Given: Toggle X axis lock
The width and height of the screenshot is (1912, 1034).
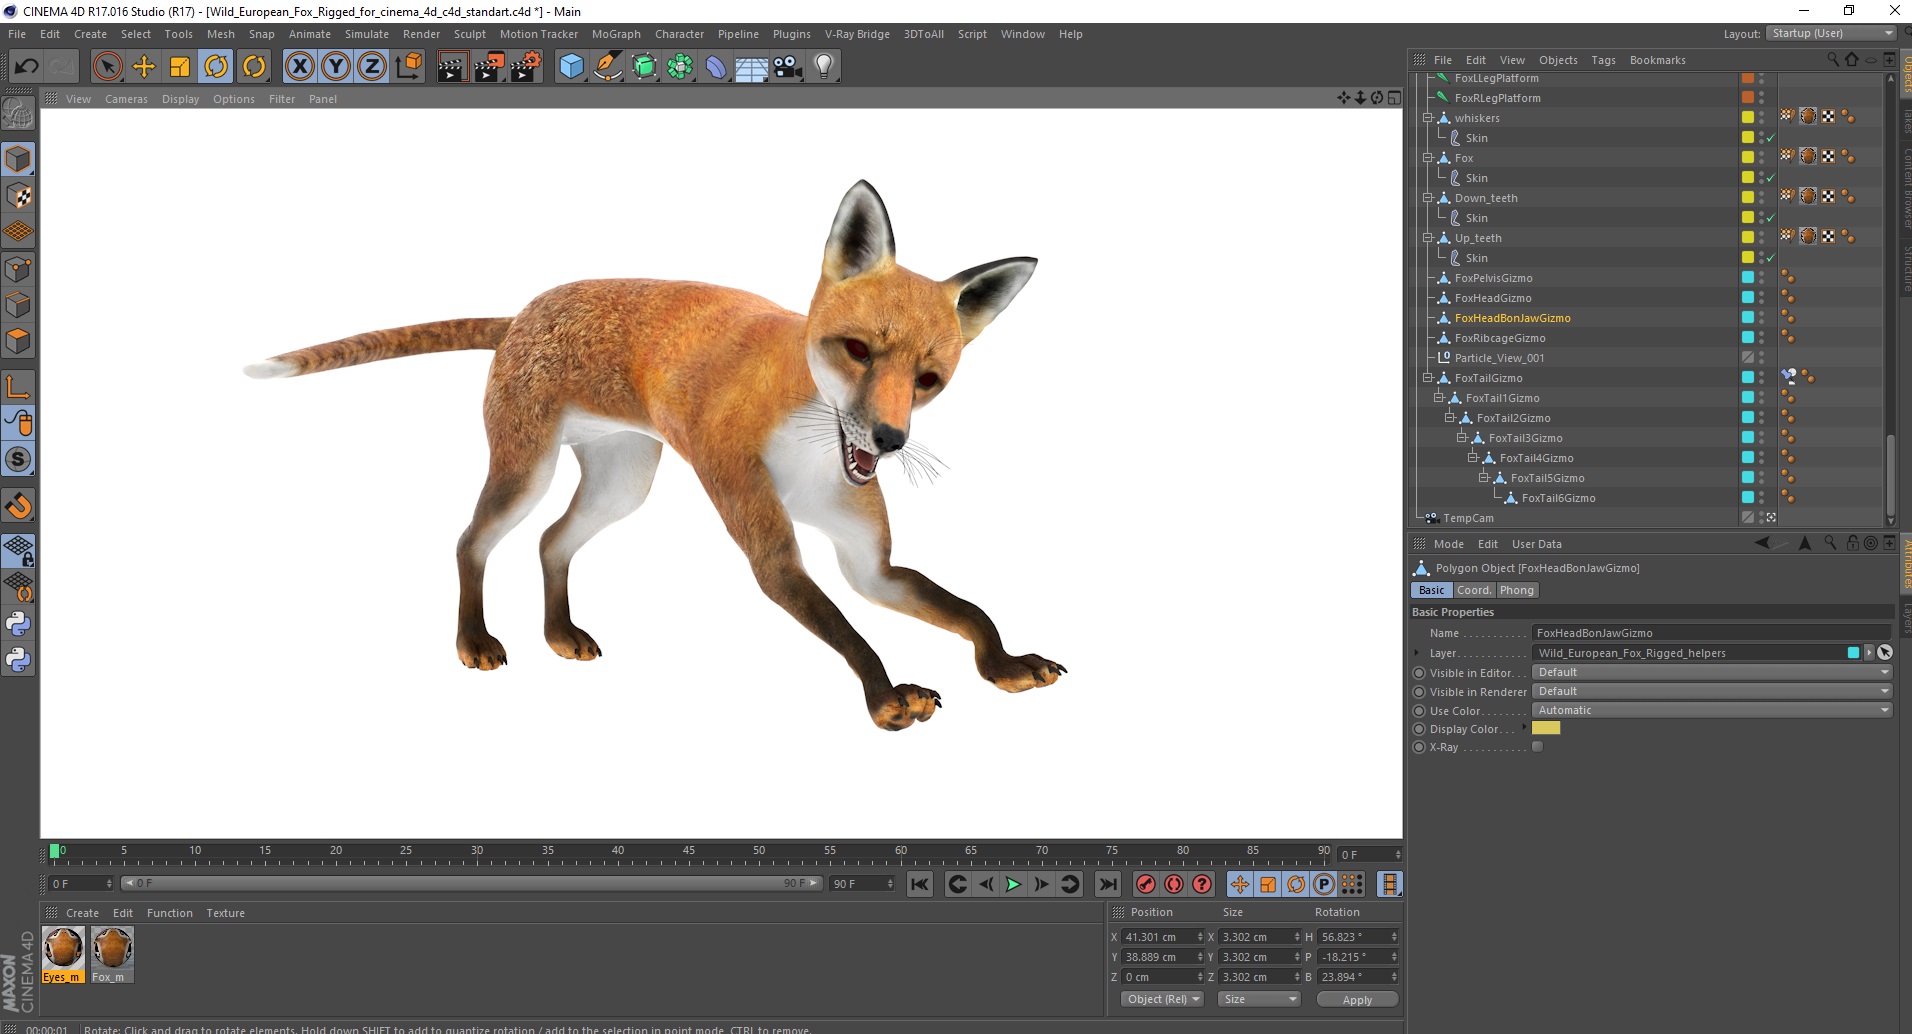Looking at the screenshot, I should click(299, 67).
